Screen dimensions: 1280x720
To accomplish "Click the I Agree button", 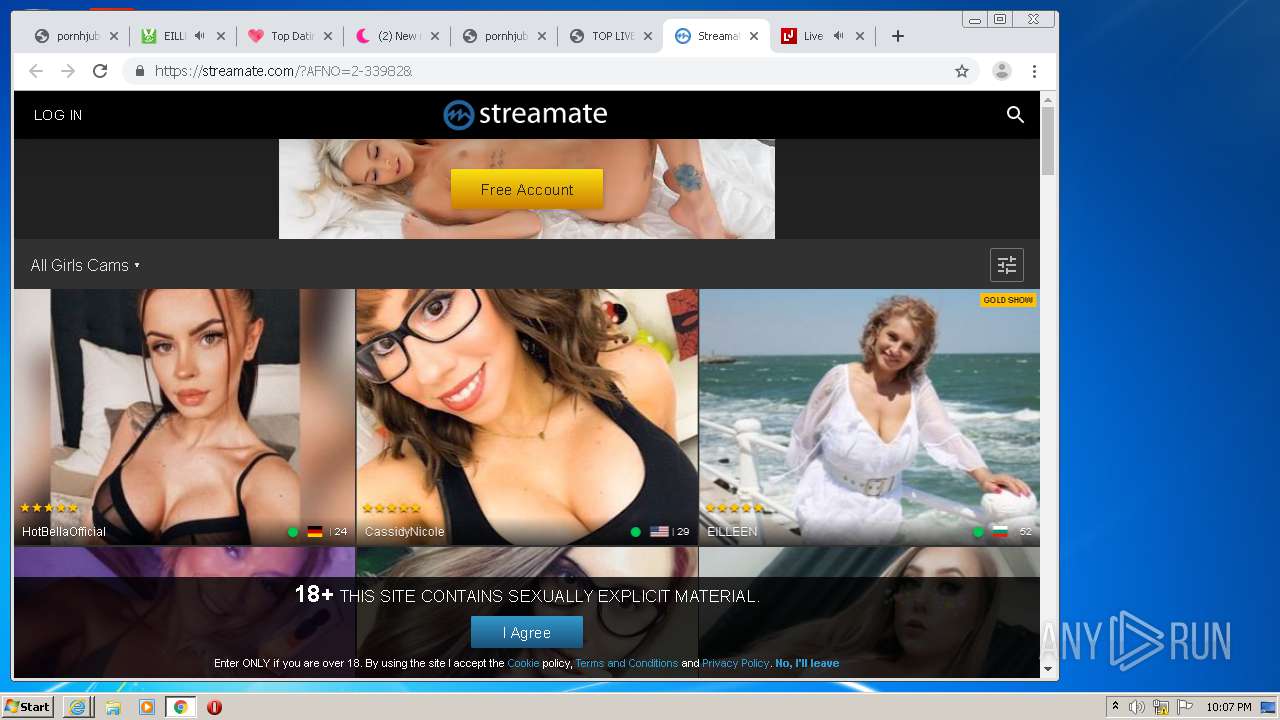I will click(x=527, y=632).
